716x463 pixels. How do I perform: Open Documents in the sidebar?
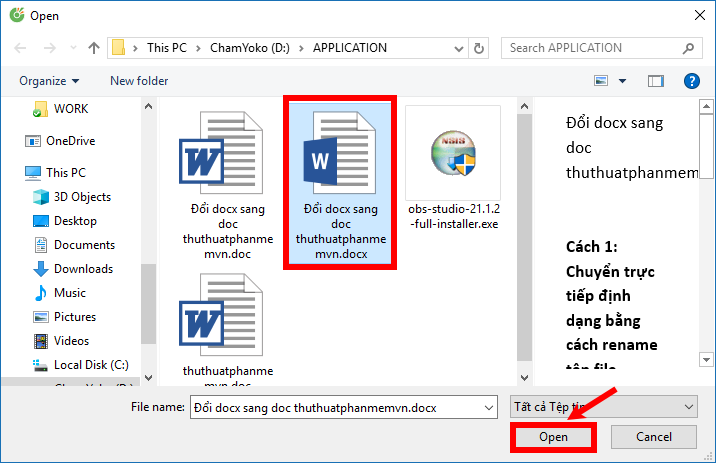pos(84,245)
